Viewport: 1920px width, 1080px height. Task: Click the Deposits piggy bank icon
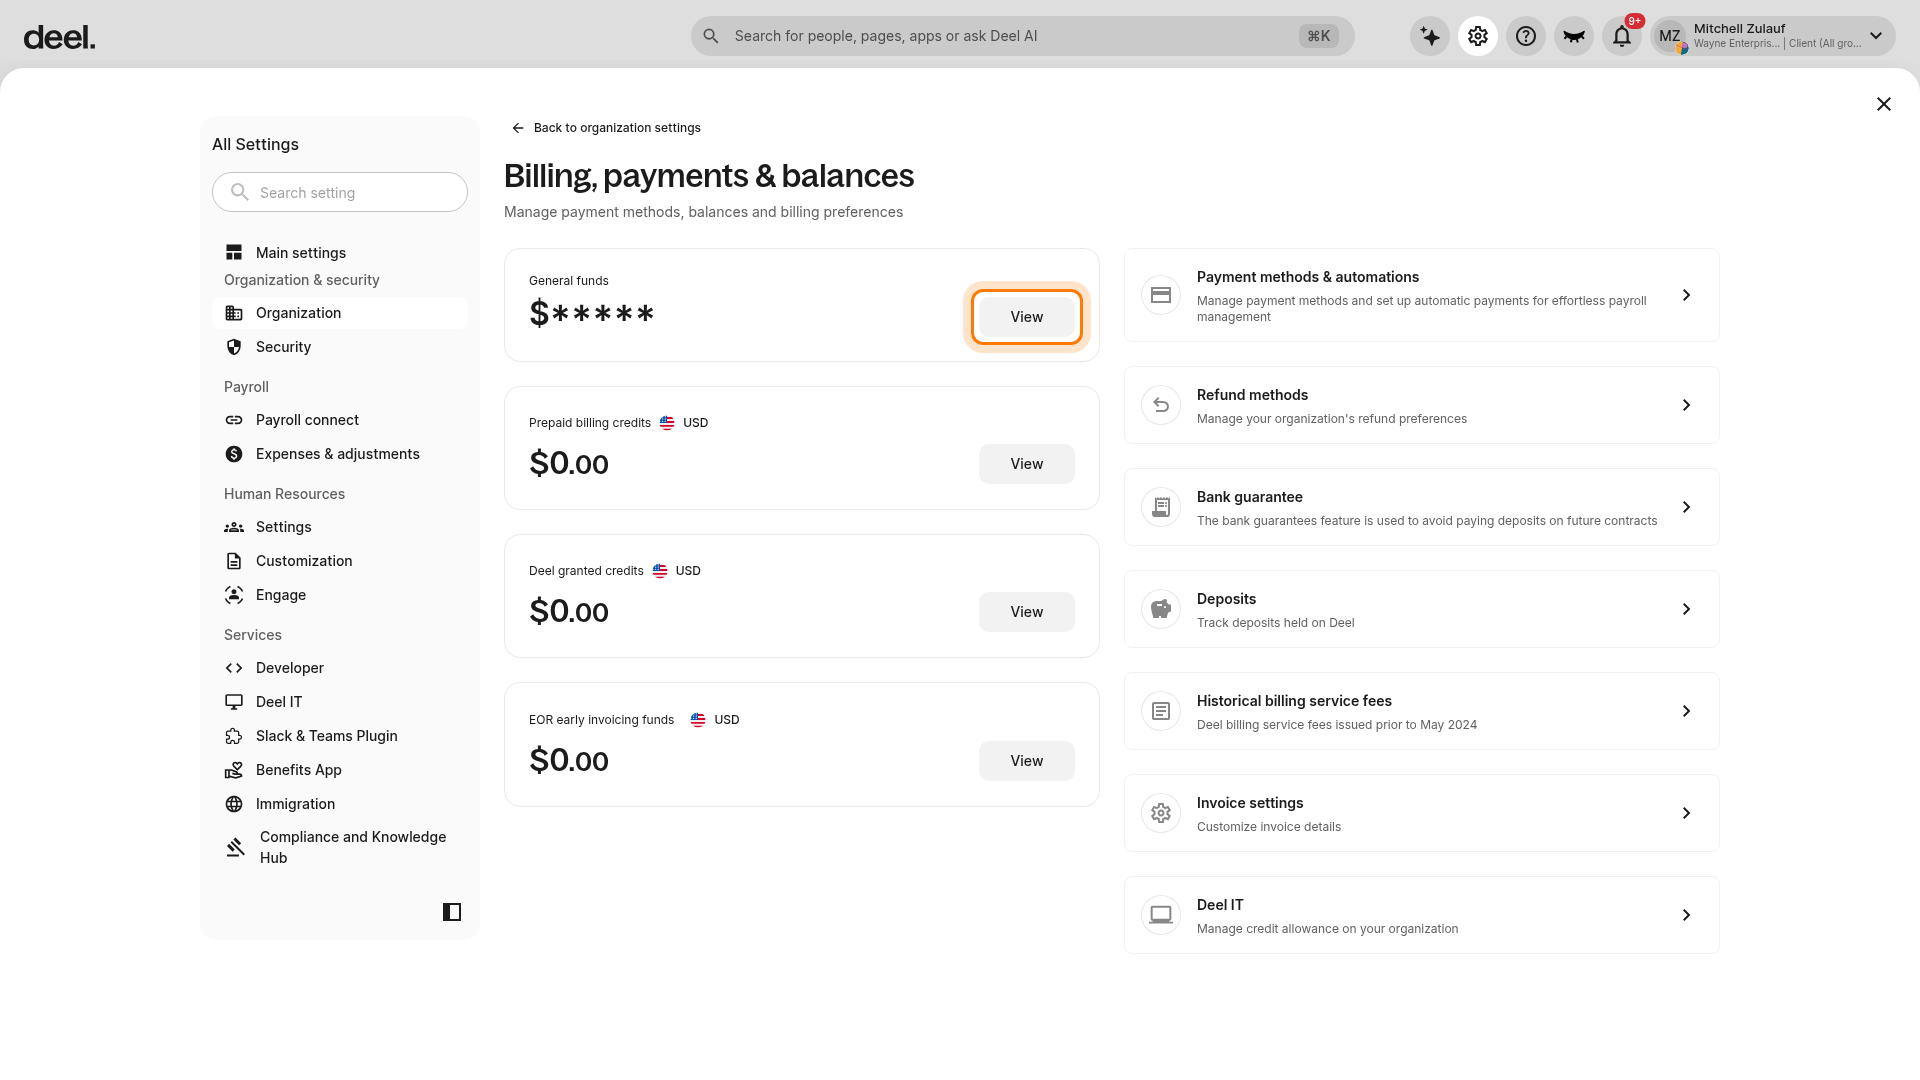[x=1161, y=609]
